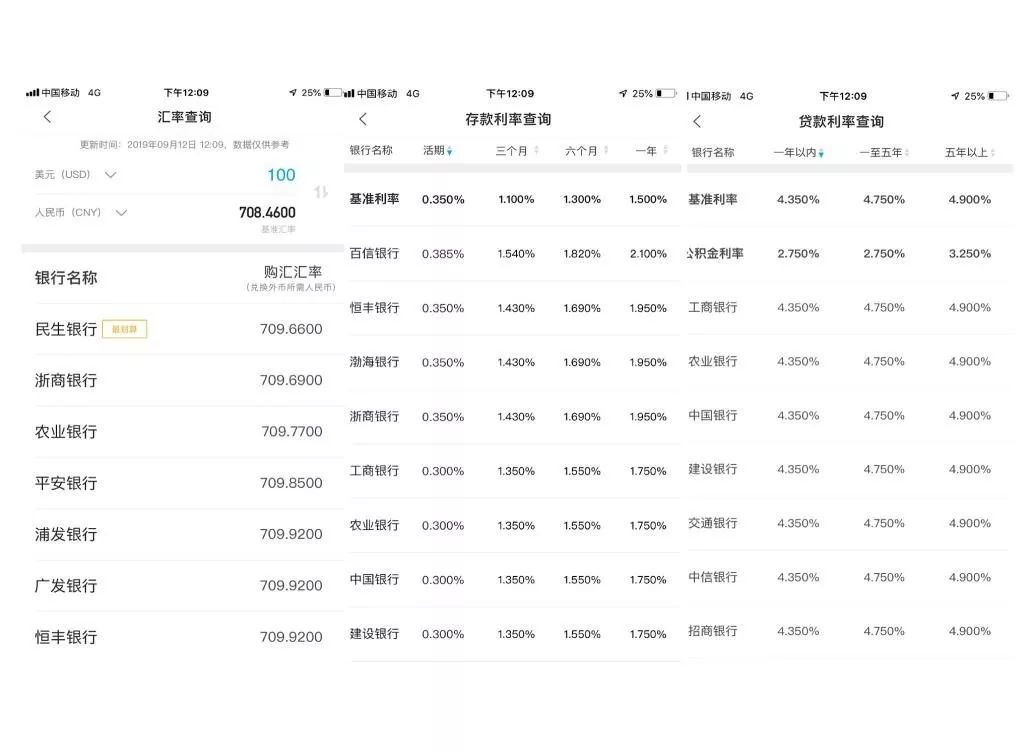
Task: Tap the back arrow on 存款利率查询 screen
Action: coord(362,118)
